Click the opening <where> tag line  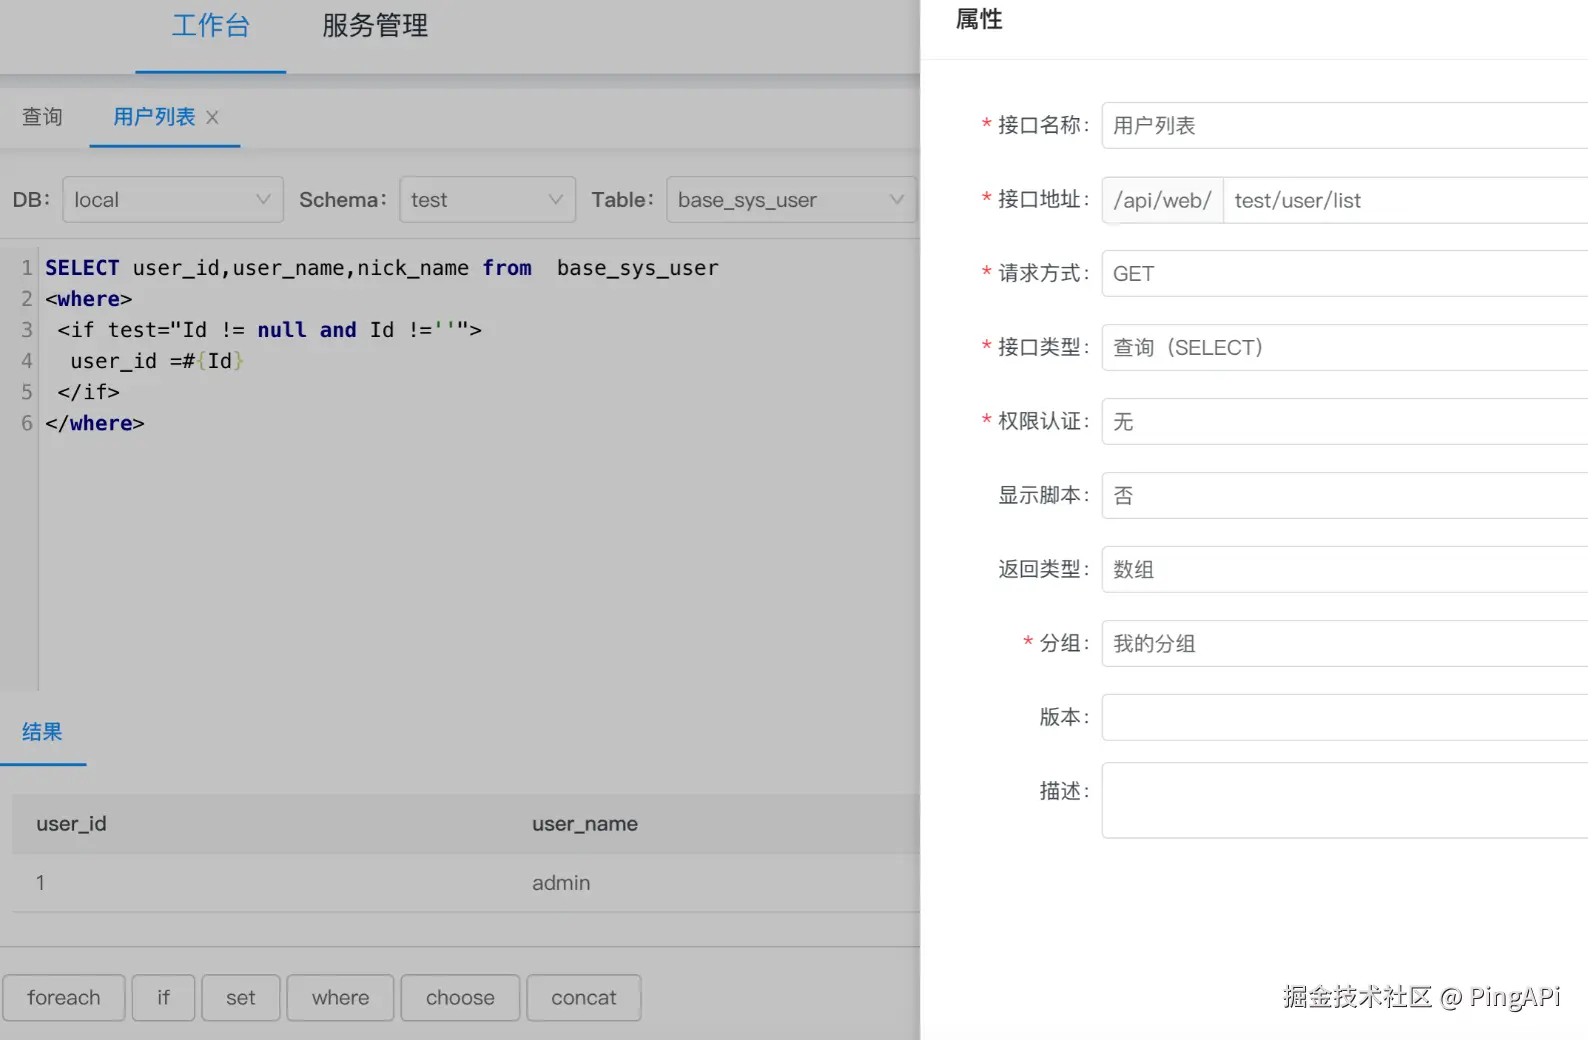point(89,299)
